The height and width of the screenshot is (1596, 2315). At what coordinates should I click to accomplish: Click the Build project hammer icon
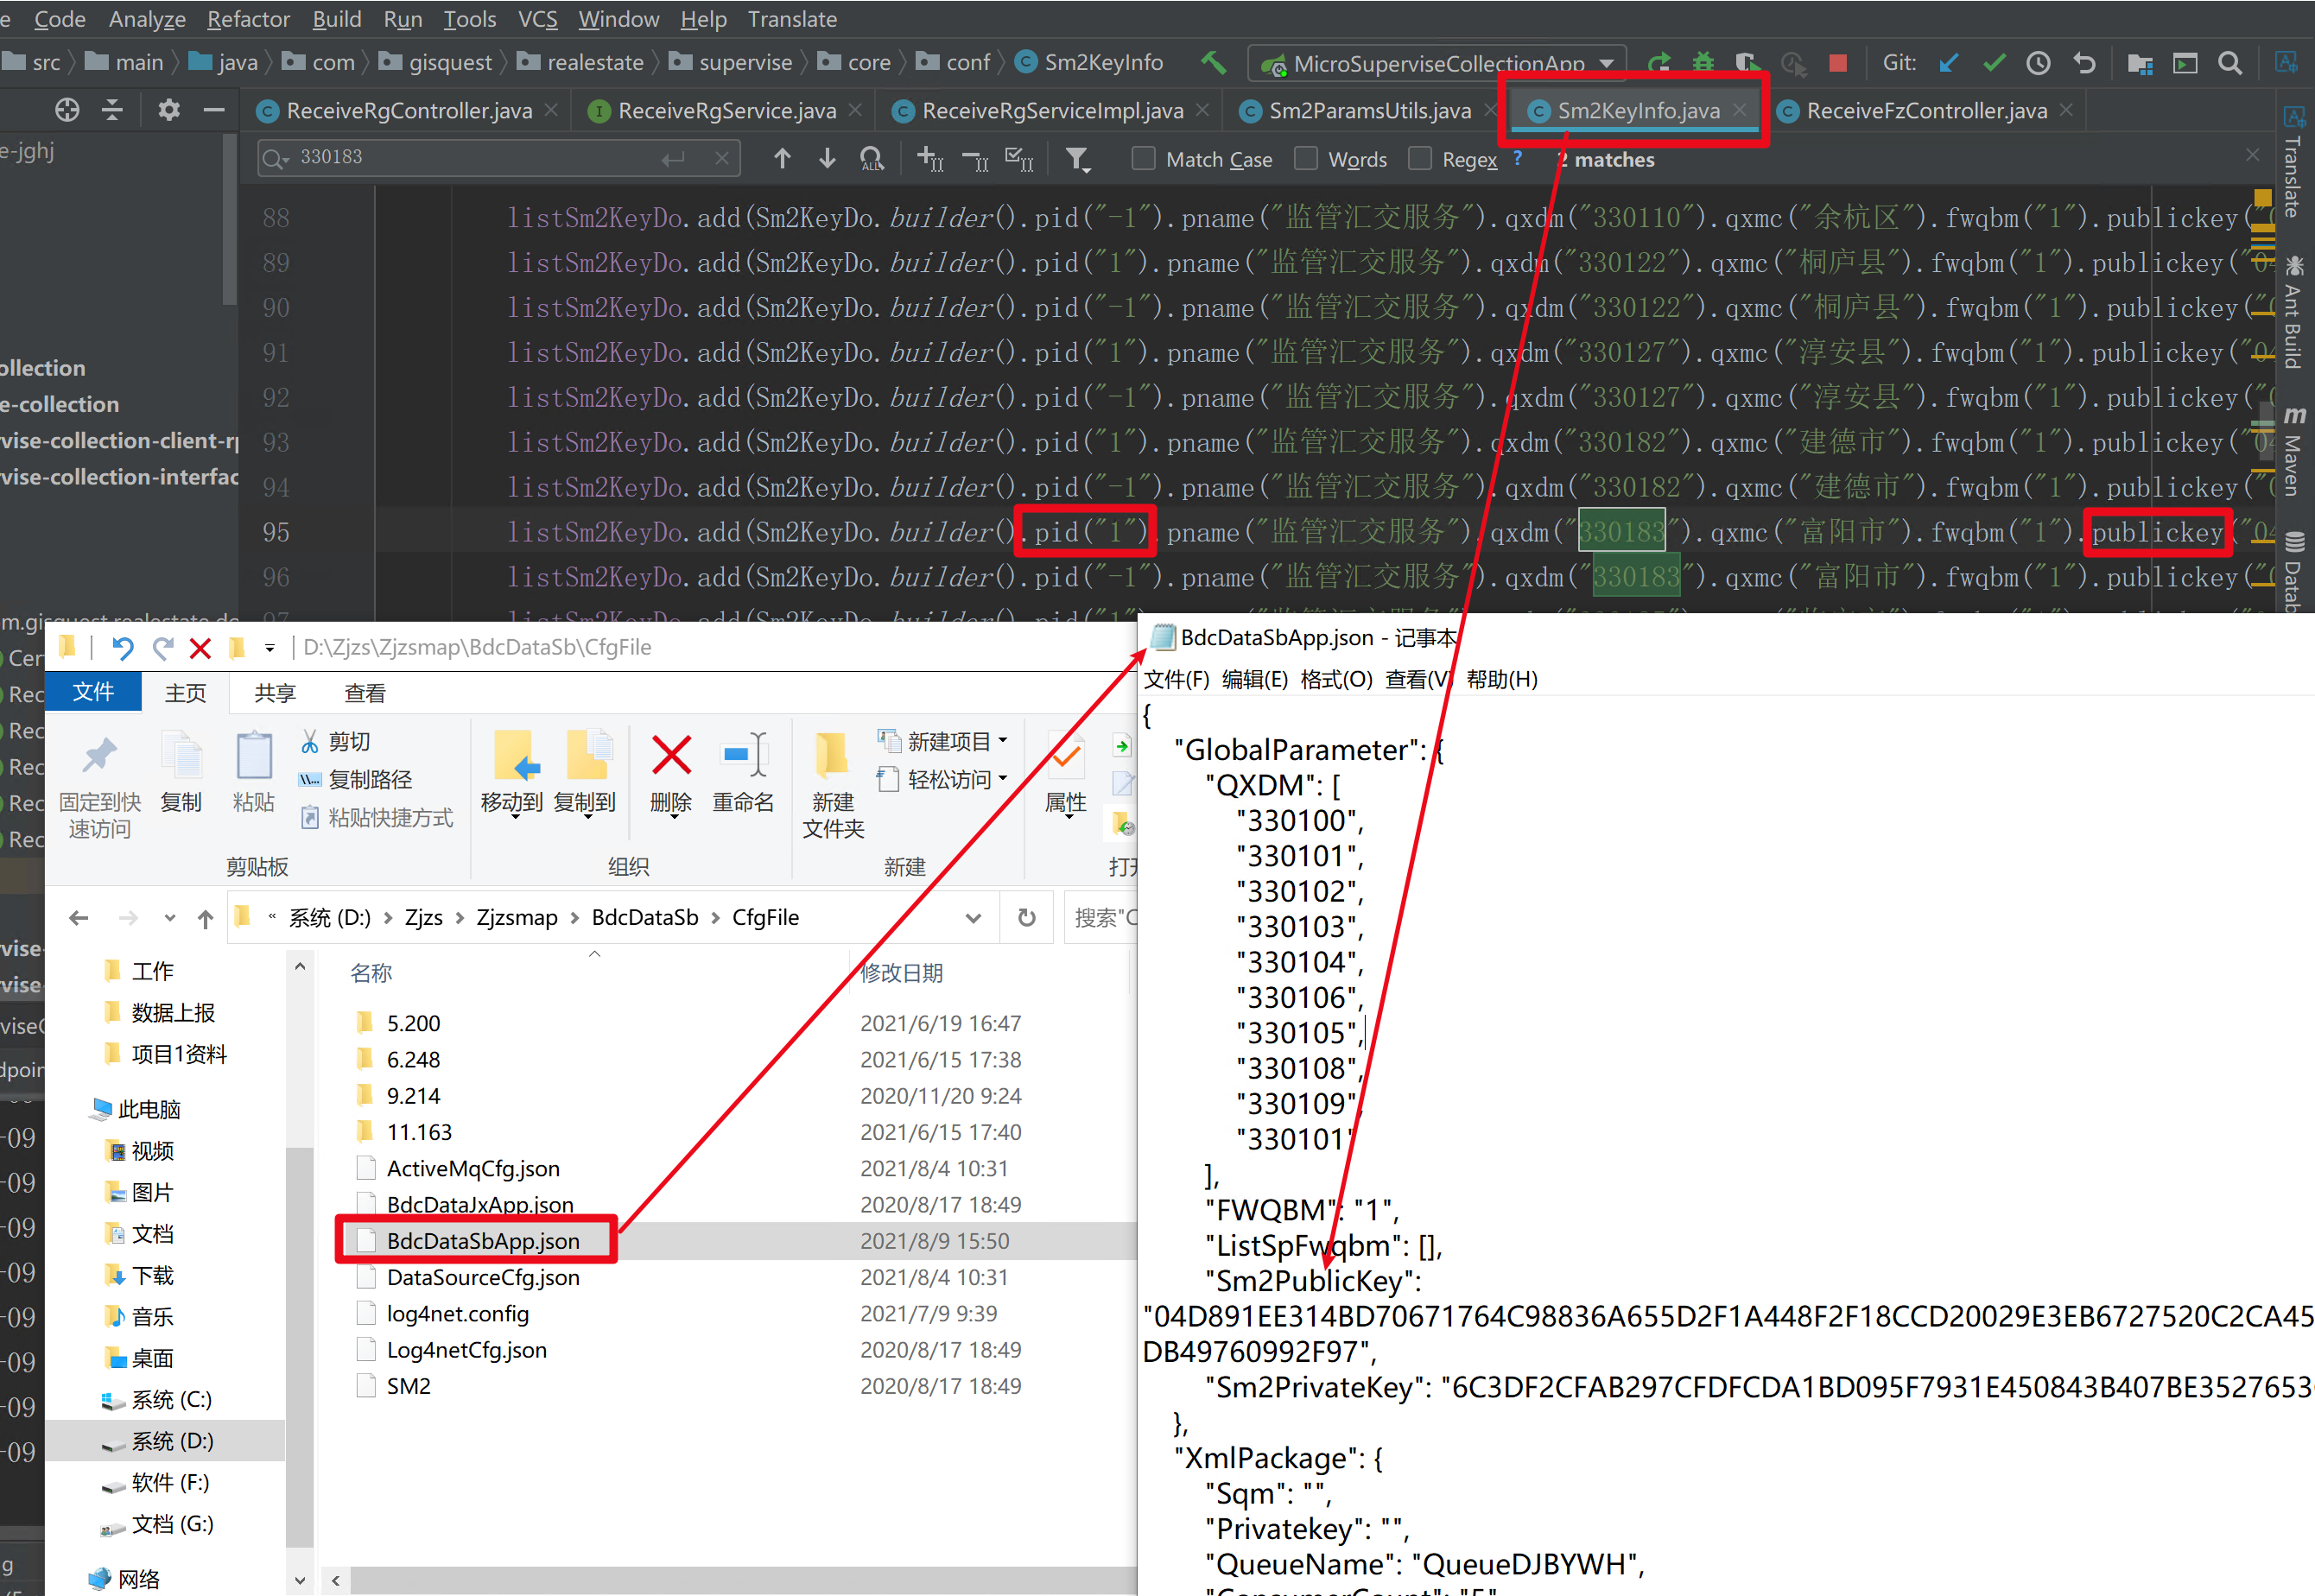click(x=1213, y=63)
